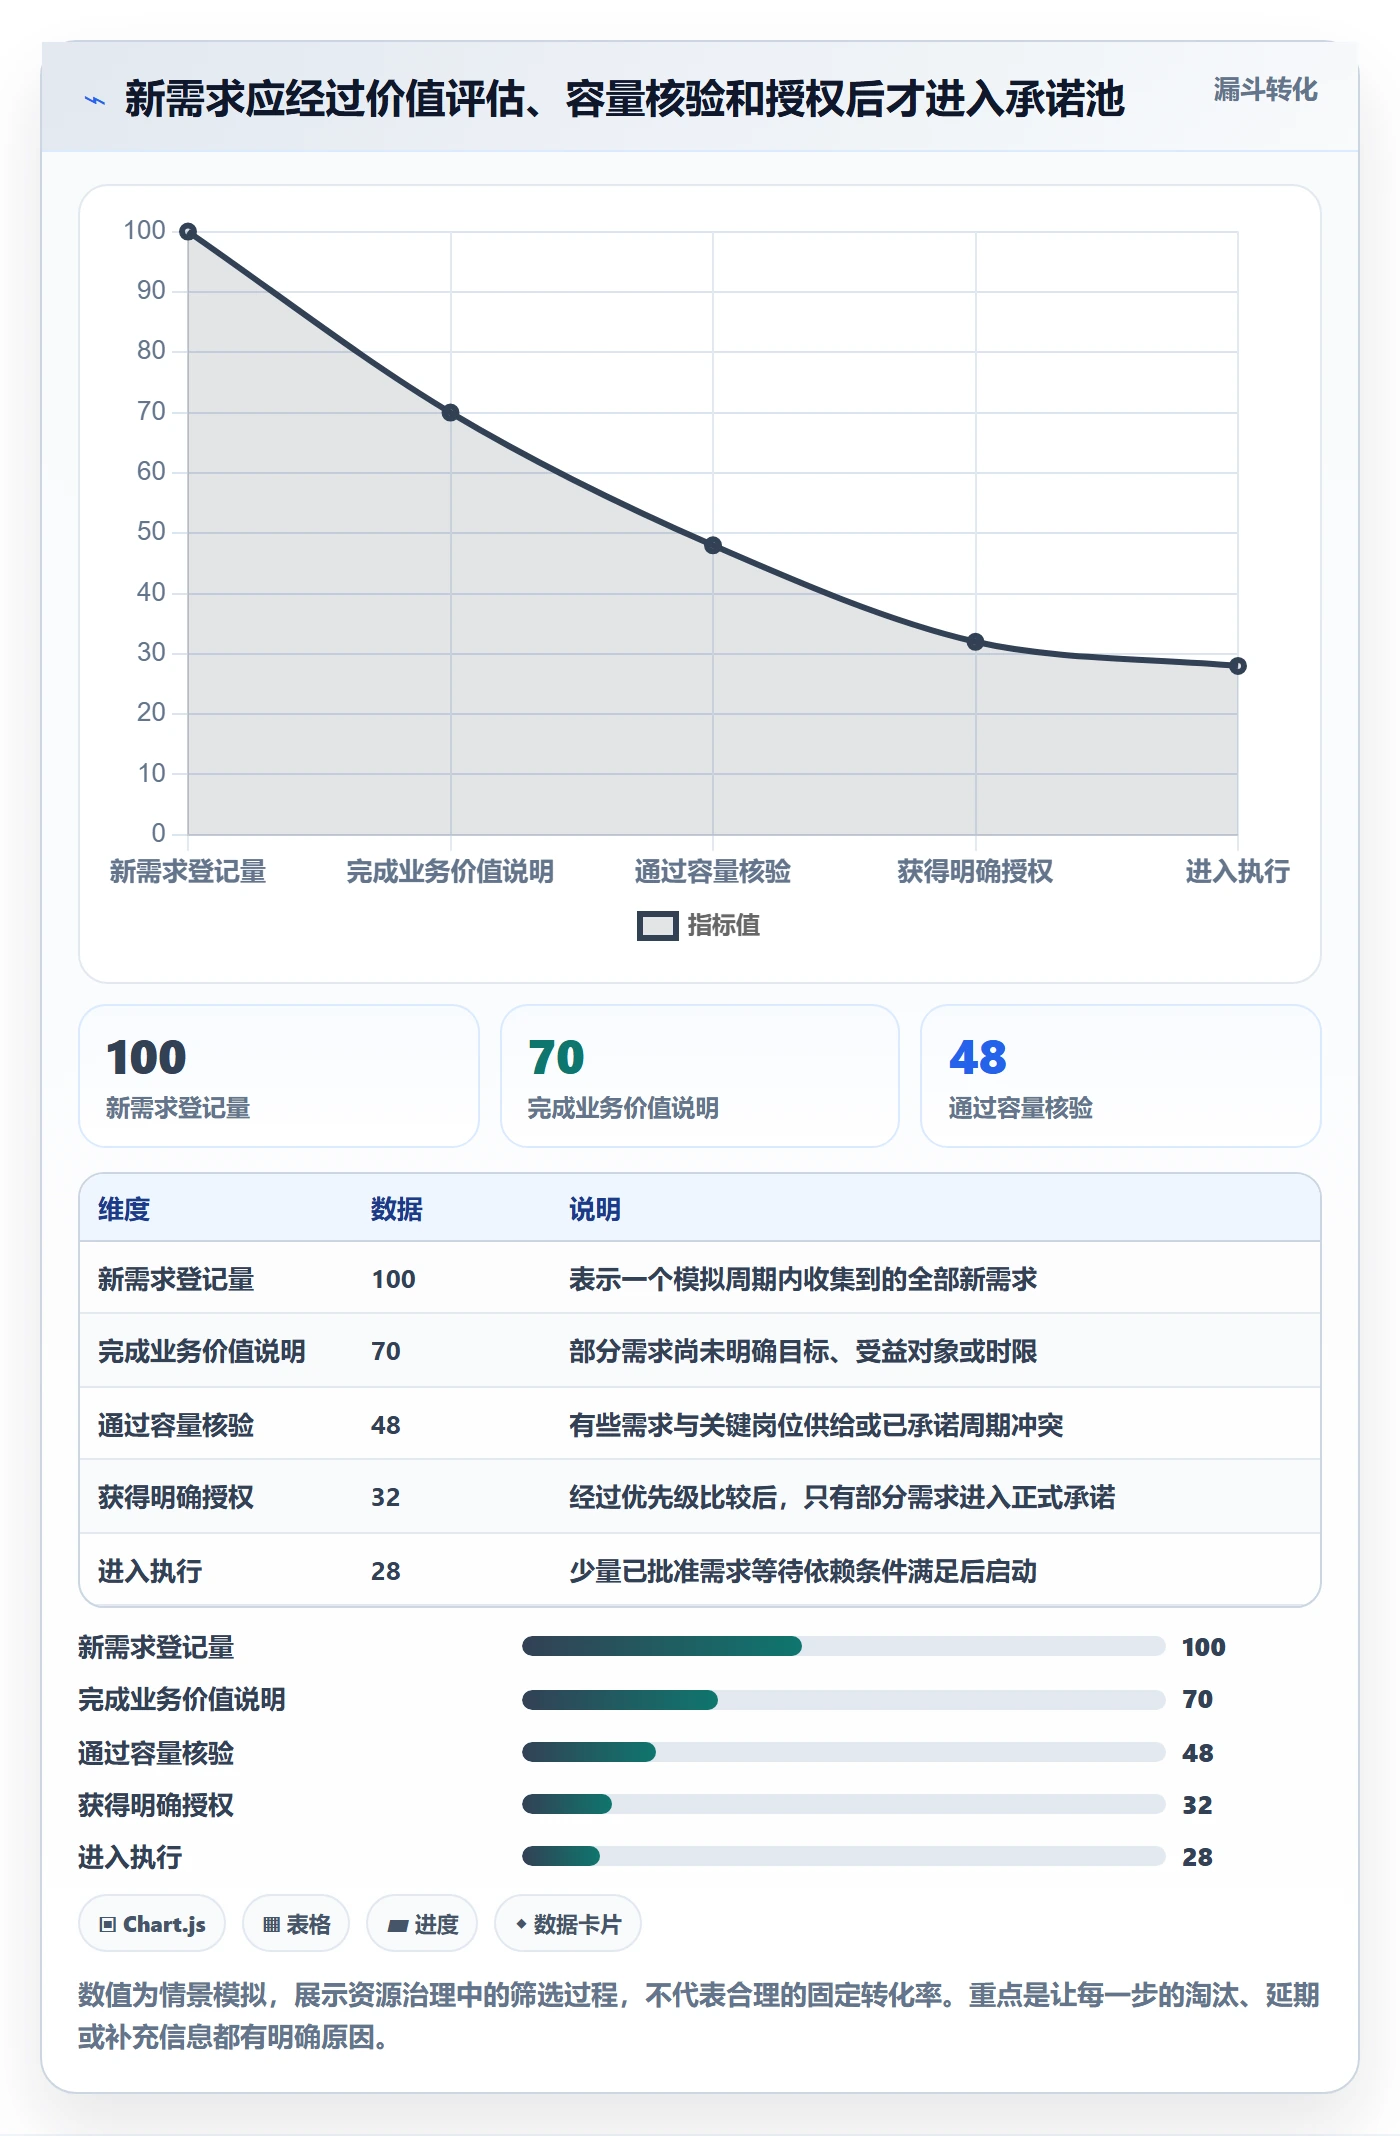
Task: Select the chart point for 获得明确授权
Action: [x=976, y=641]
